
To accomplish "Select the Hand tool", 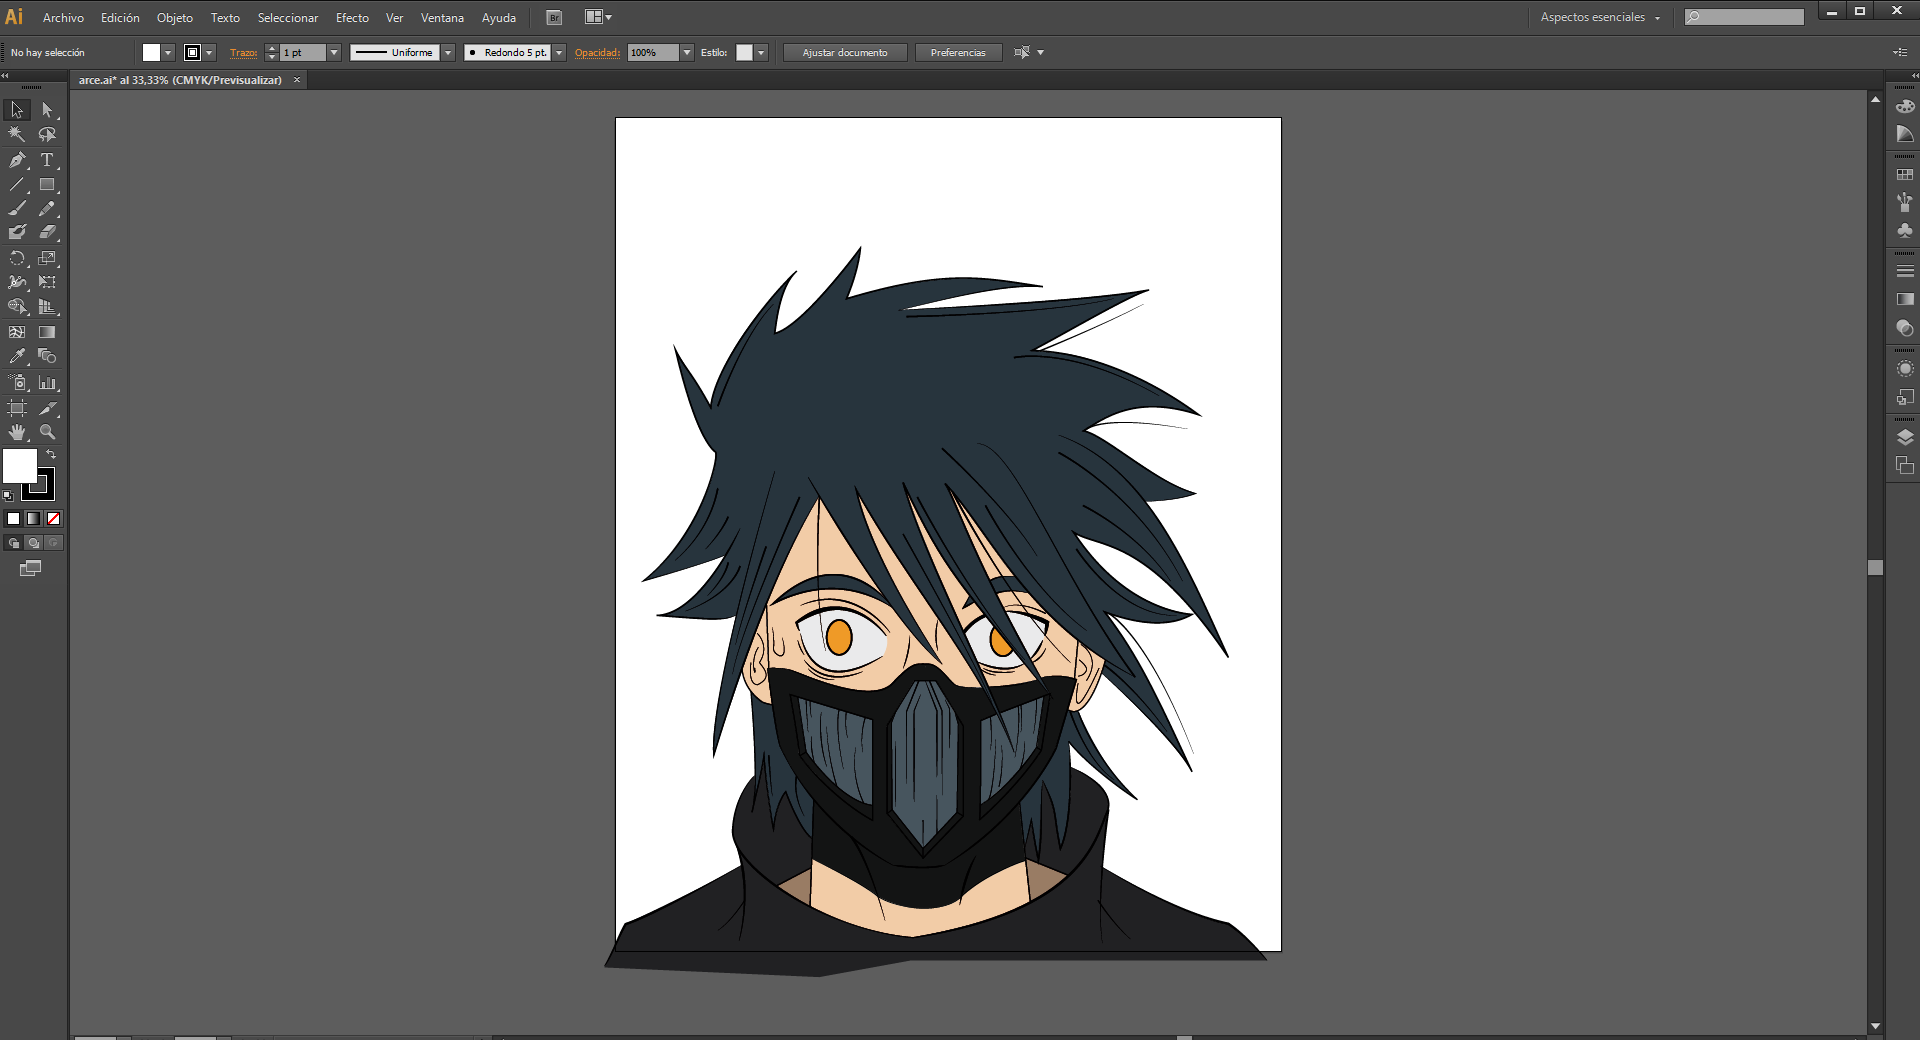I will [17, 432].
